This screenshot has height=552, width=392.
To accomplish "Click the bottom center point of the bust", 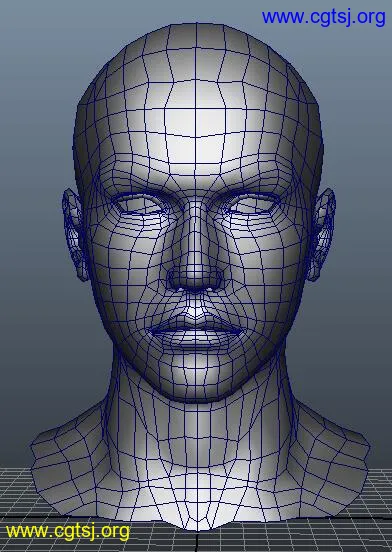I will pos(196,527).
